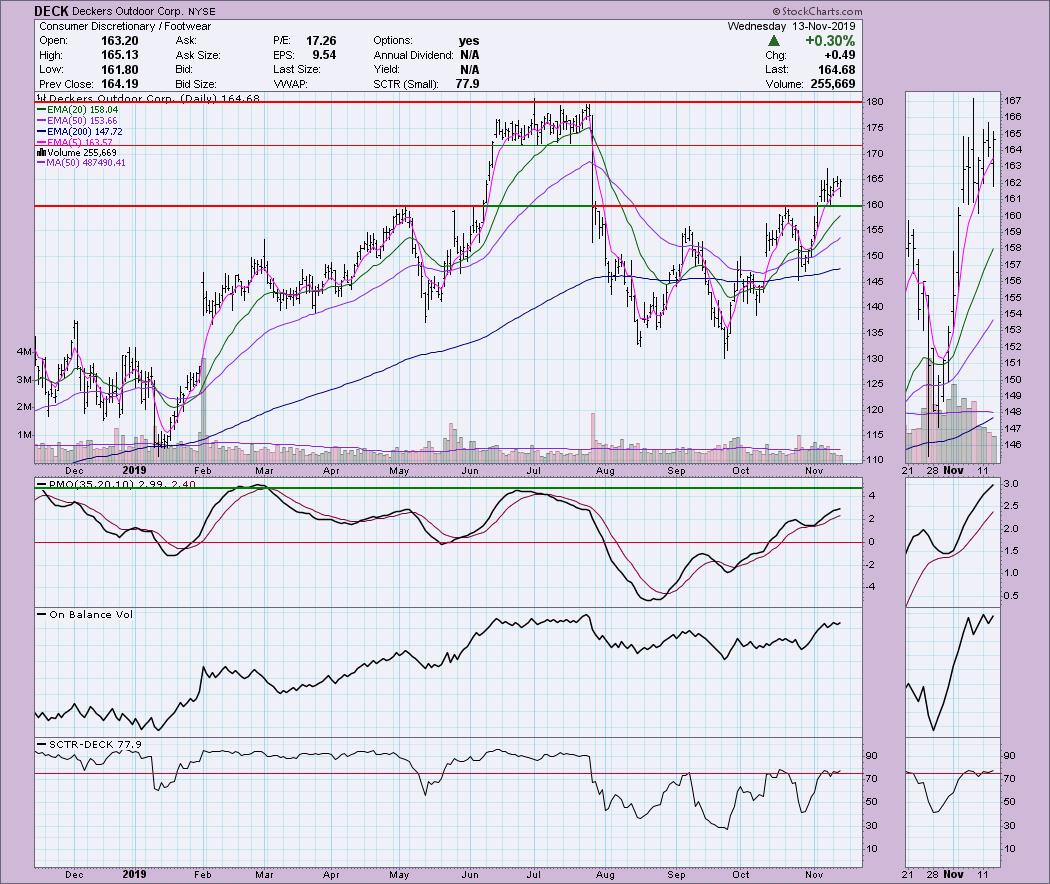1050x884 pixels.
Task: Click the P/E value 17.26
Action: click(321, 41)
